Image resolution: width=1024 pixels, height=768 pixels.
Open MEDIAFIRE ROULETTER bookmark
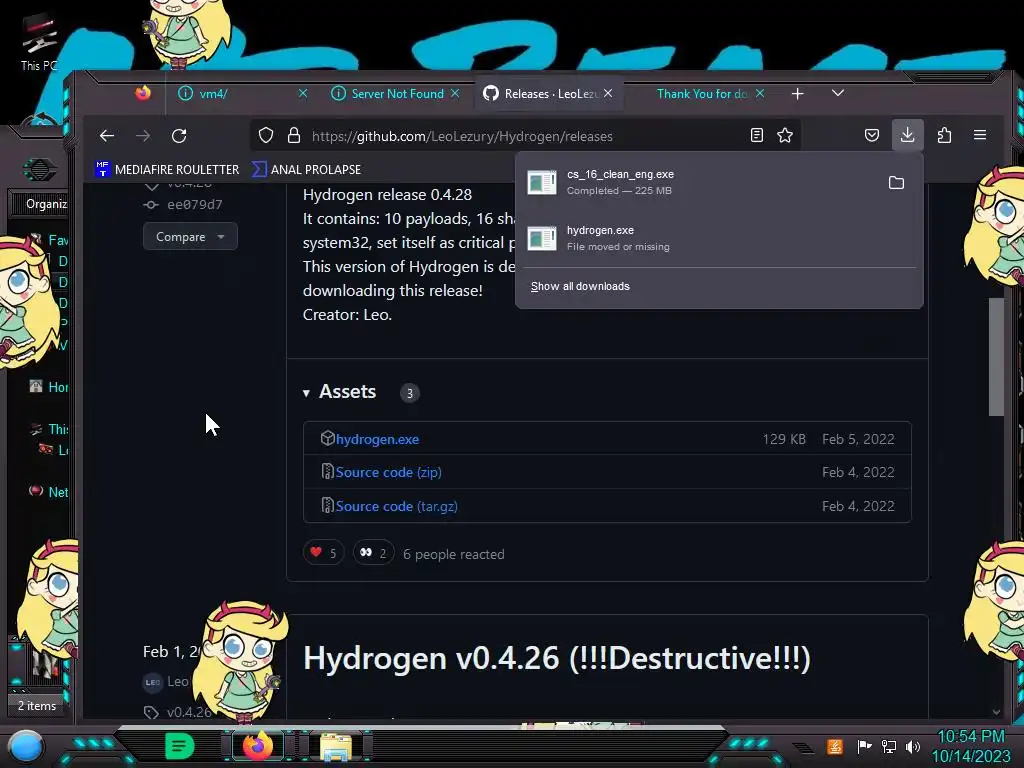[x=167, y=170]
